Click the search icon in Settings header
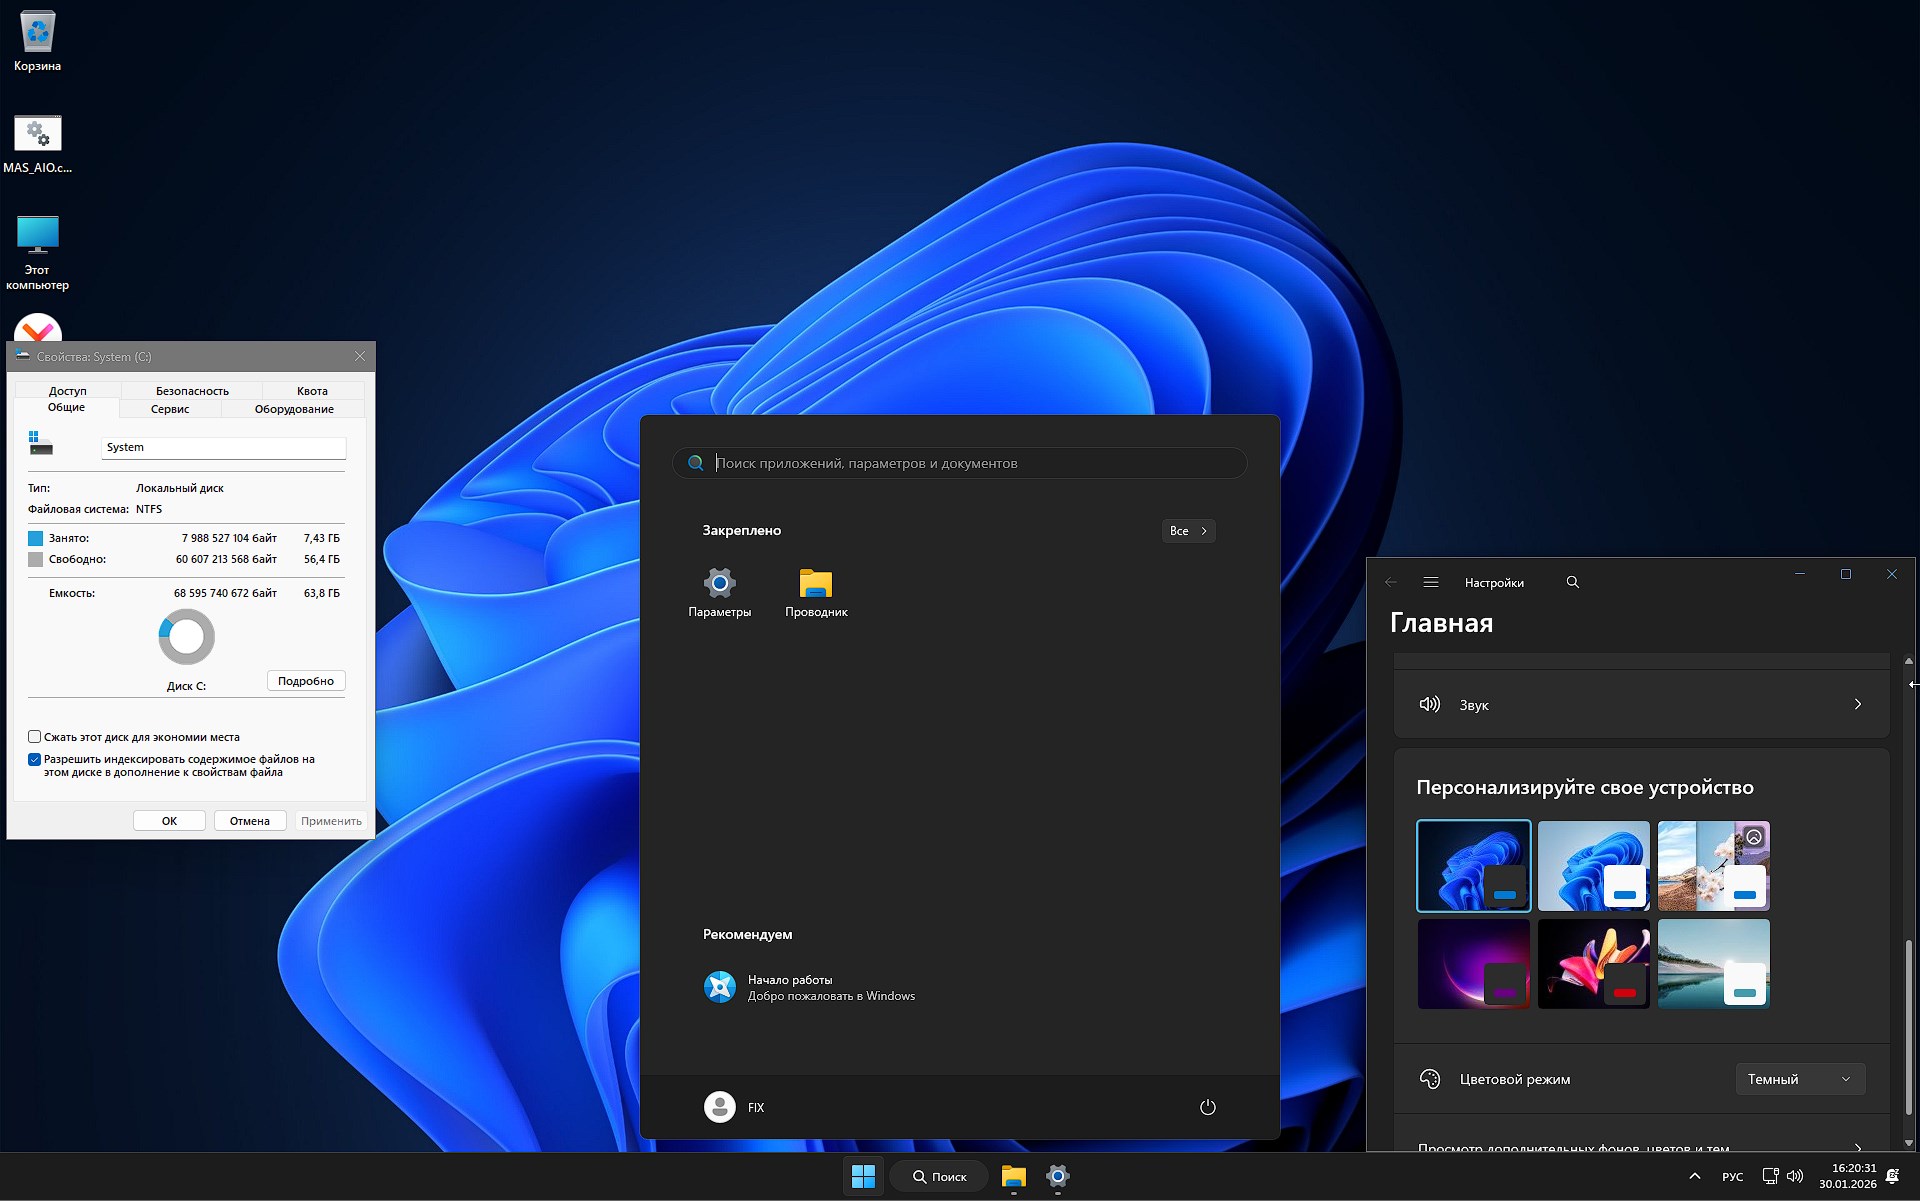Screen dimensions: 1920x1201 tap(1573, 582)
